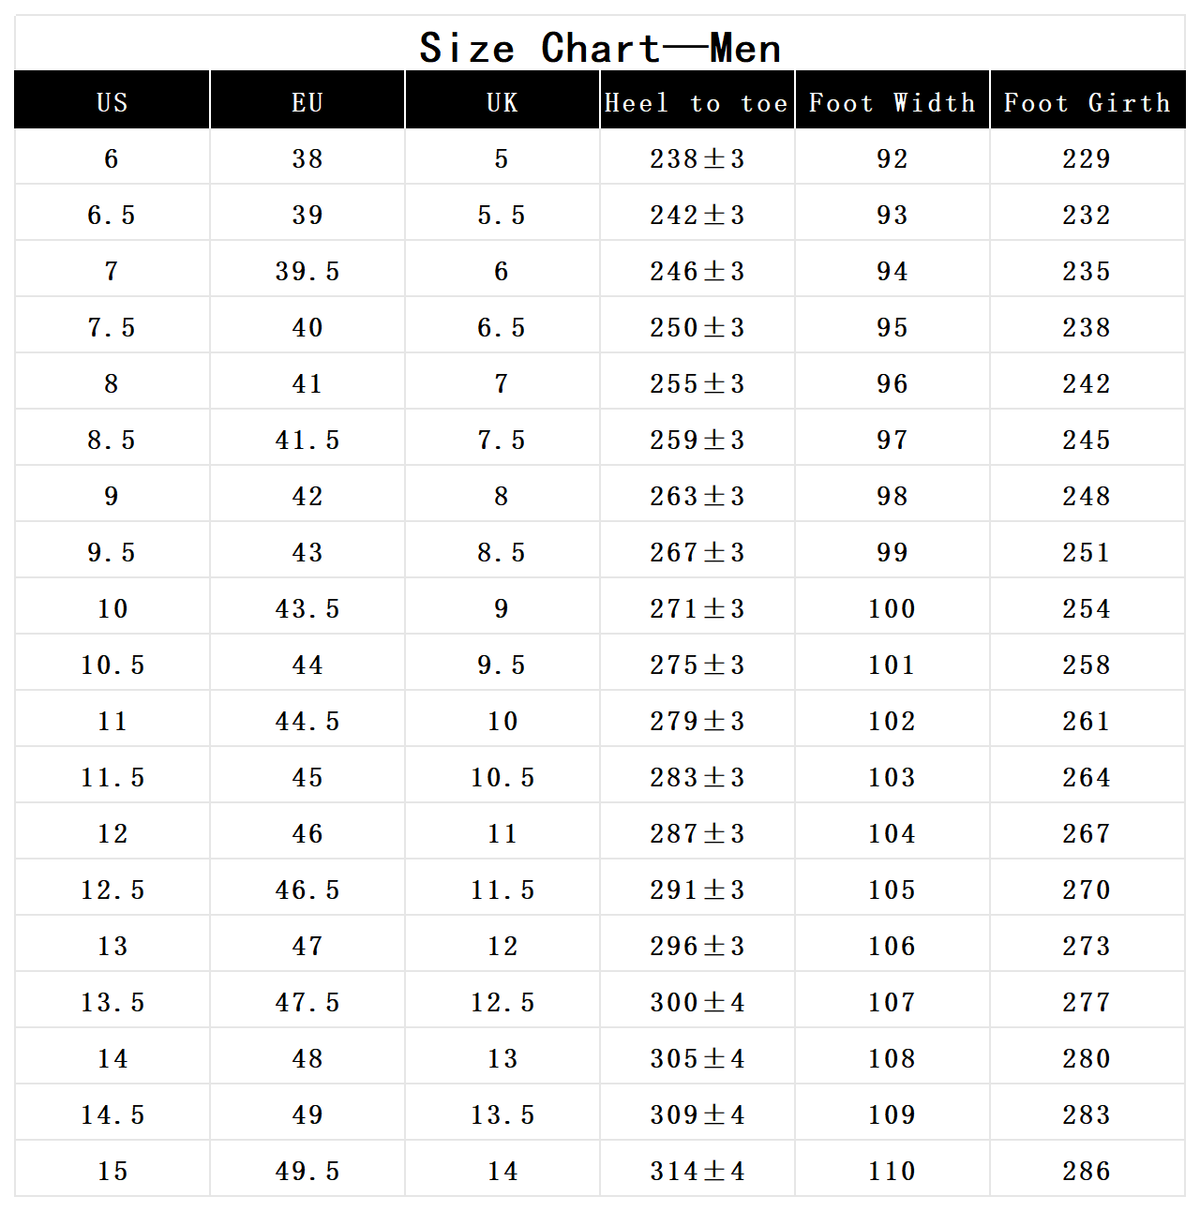Screen dimensions: 1200x1211
Task: Click the Foot Width column header
Action: point(892,100)
